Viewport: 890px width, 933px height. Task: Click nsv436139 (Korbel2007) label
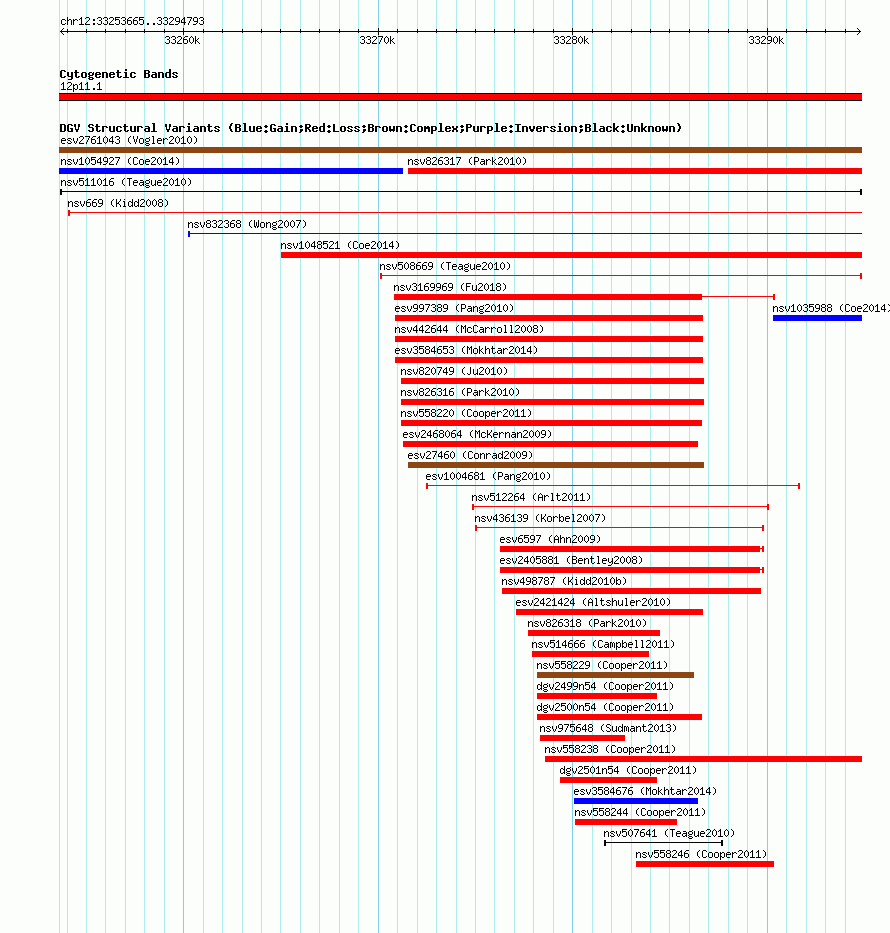(x=540, y=518)
